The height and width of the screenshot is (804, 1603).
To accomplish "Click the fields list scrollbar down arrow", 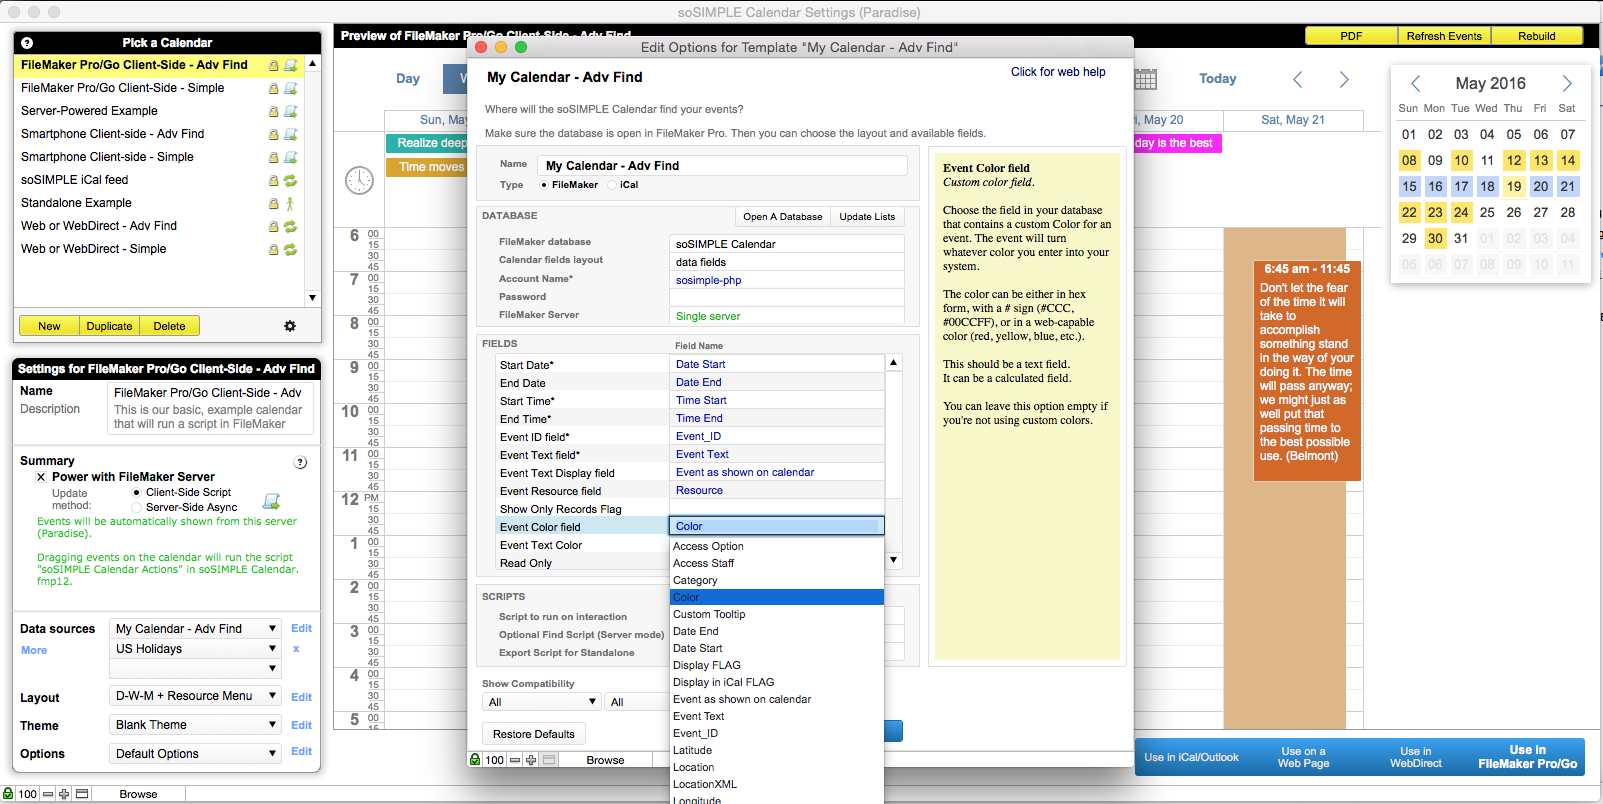I will tap(894, 560).
